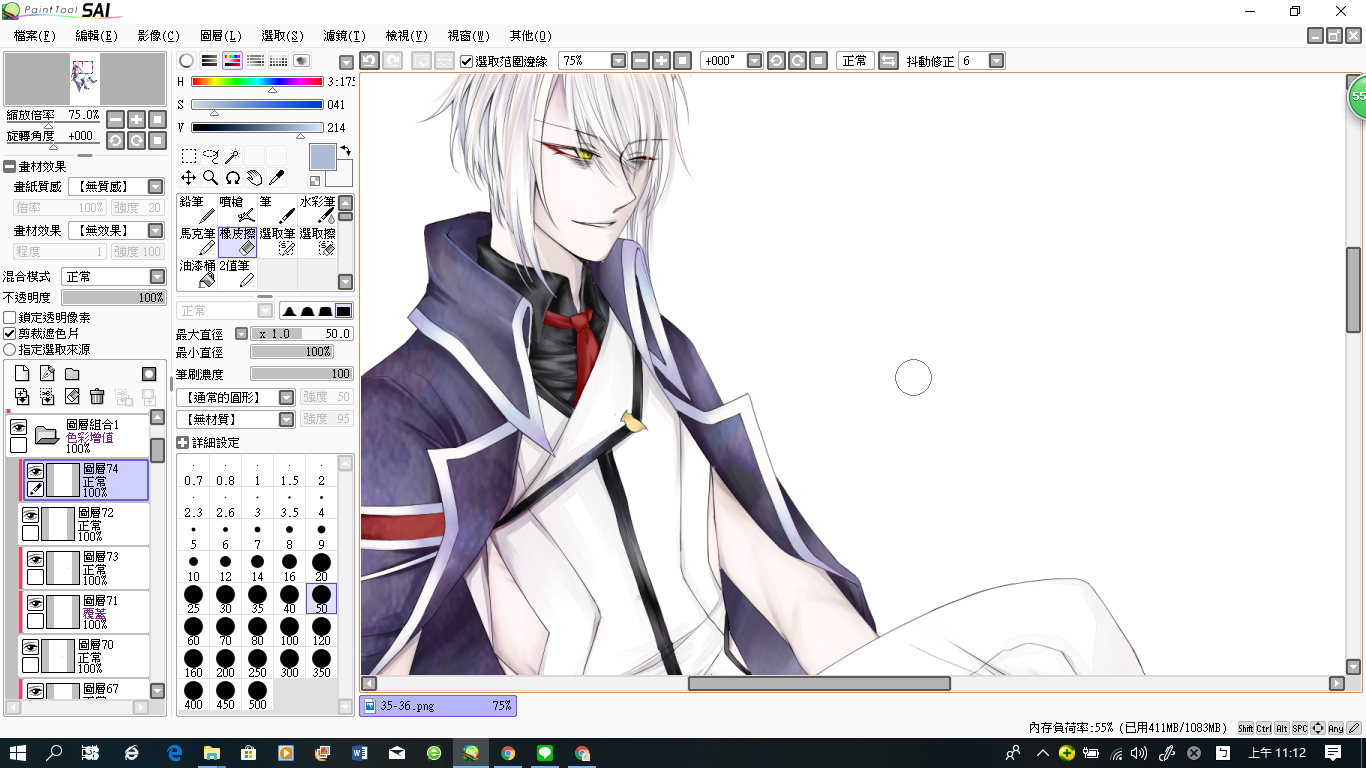This screenshot has width=1366, height=768.
Task: Open the 編輯(E) menu
Action: [x=96, y=35]
